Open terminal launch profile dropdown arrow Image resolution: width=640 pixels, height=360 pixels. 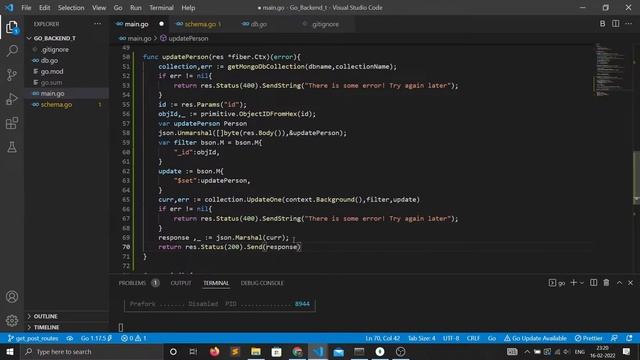click(582, 282)
